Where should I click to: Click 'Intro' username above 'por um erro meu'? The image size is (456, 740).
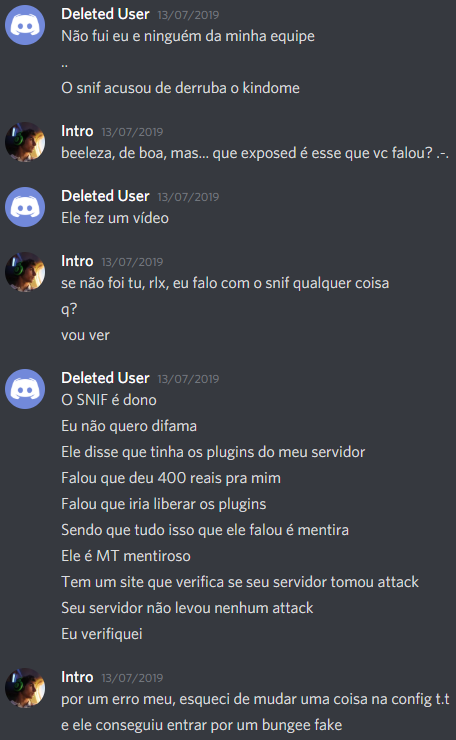pyautogui.click(x=77, y=677)
